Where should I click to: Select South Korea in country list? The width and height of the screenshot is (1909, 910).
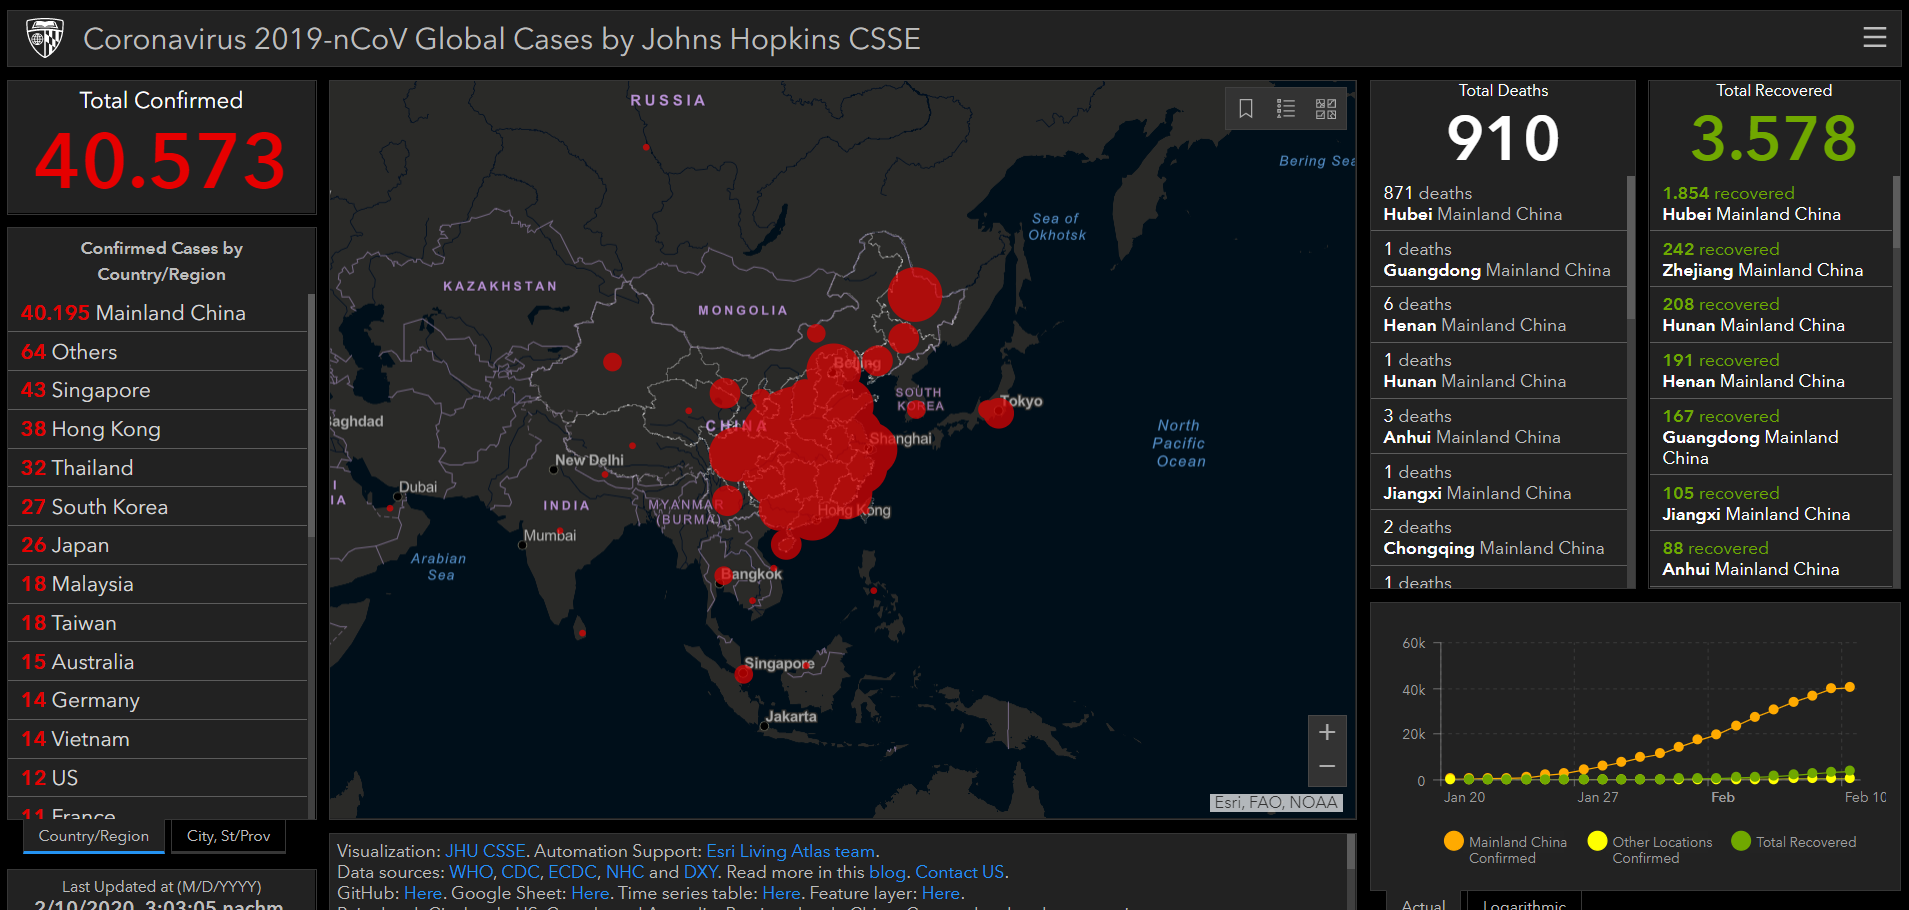click(x=158, y=507)
